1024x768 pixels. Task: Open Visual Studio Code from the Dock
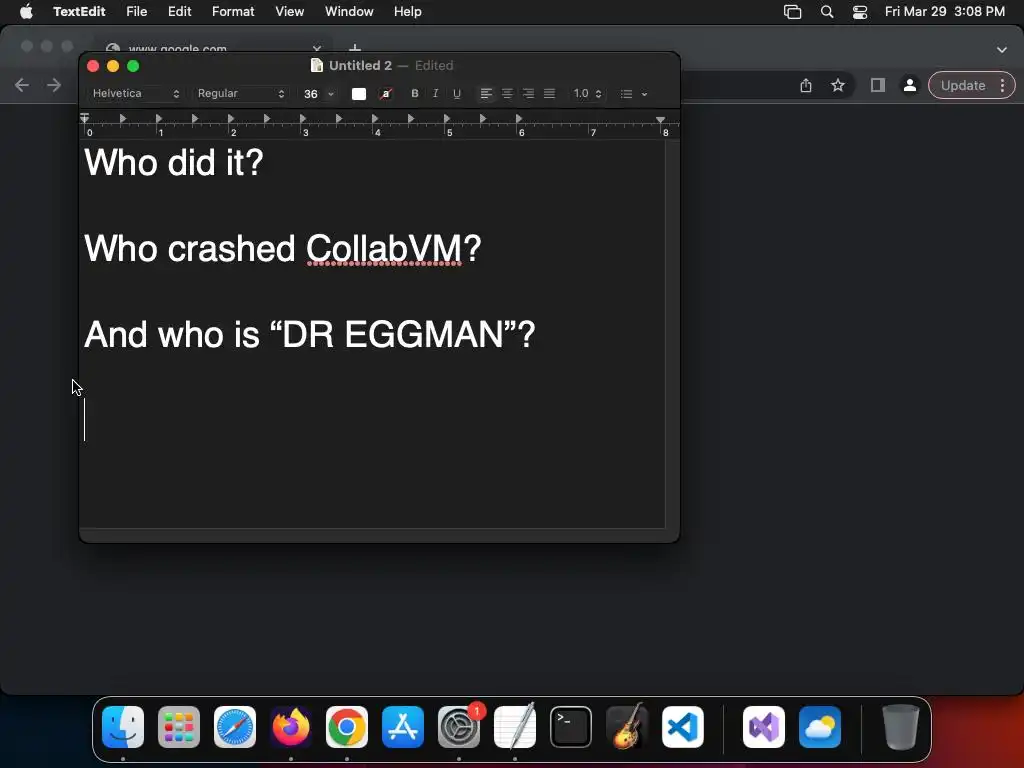683,727
